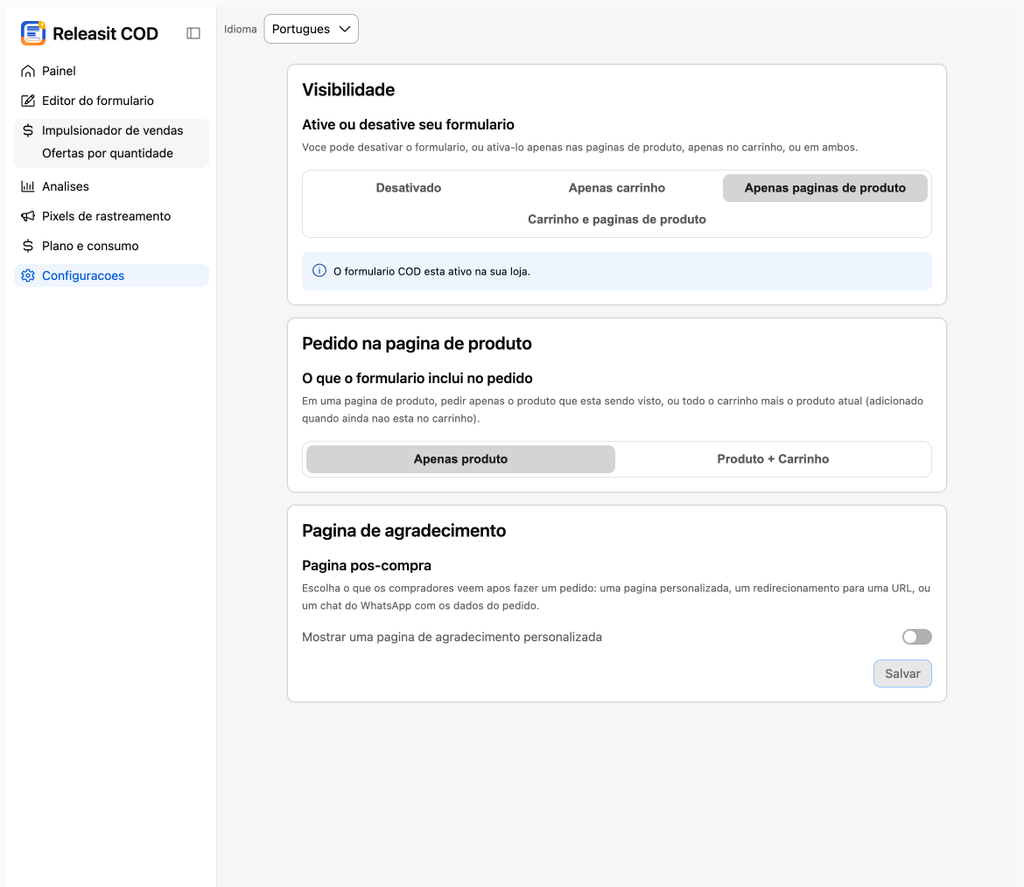Choose Apenas produto order option

(x=460, y=459)
